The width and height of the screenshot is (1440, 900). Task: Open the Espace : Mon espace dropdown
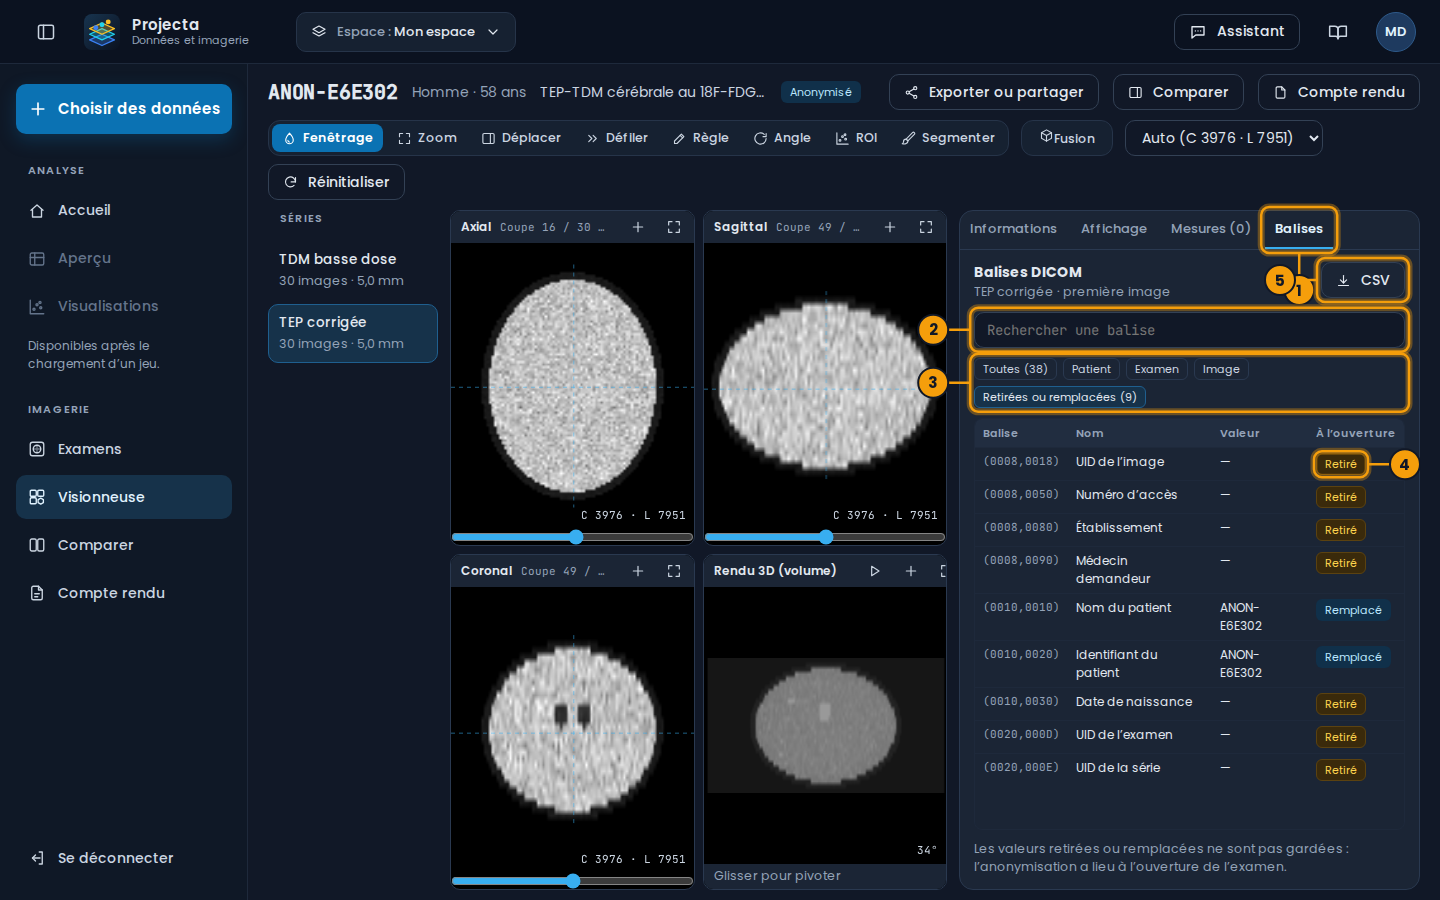(x=406, y=32)
